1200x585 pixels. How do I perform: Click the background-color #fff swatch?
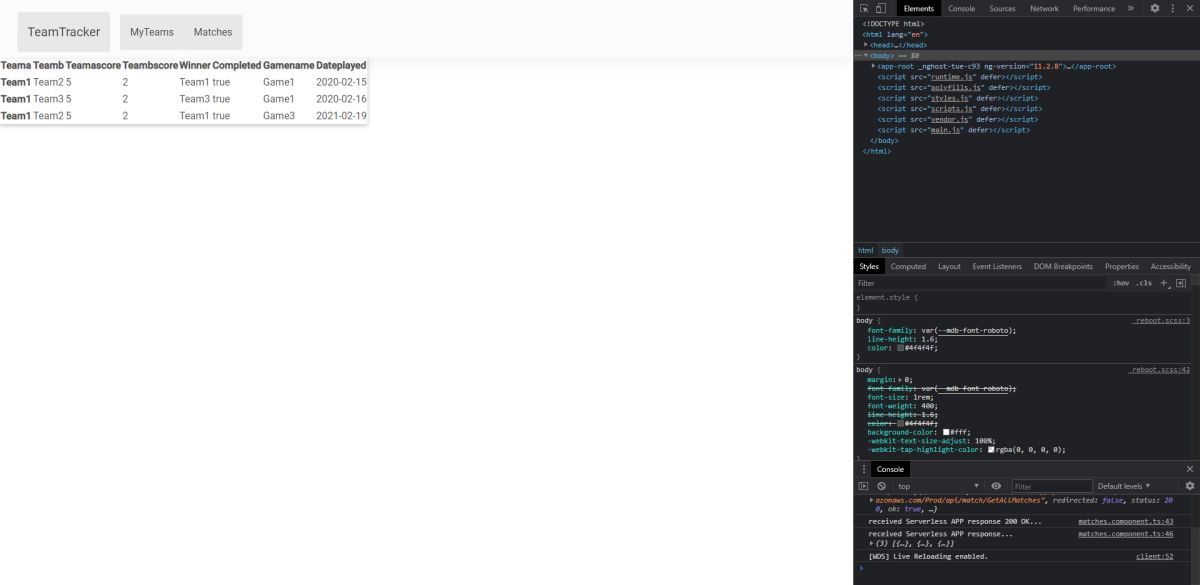coord(946,432)
